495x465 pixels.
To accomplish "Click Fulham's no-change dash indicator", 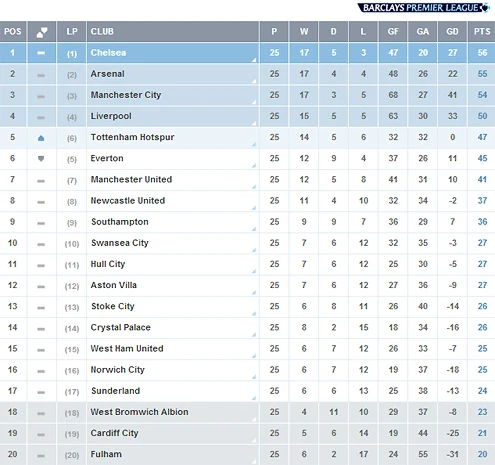I will tap(41, 455).
